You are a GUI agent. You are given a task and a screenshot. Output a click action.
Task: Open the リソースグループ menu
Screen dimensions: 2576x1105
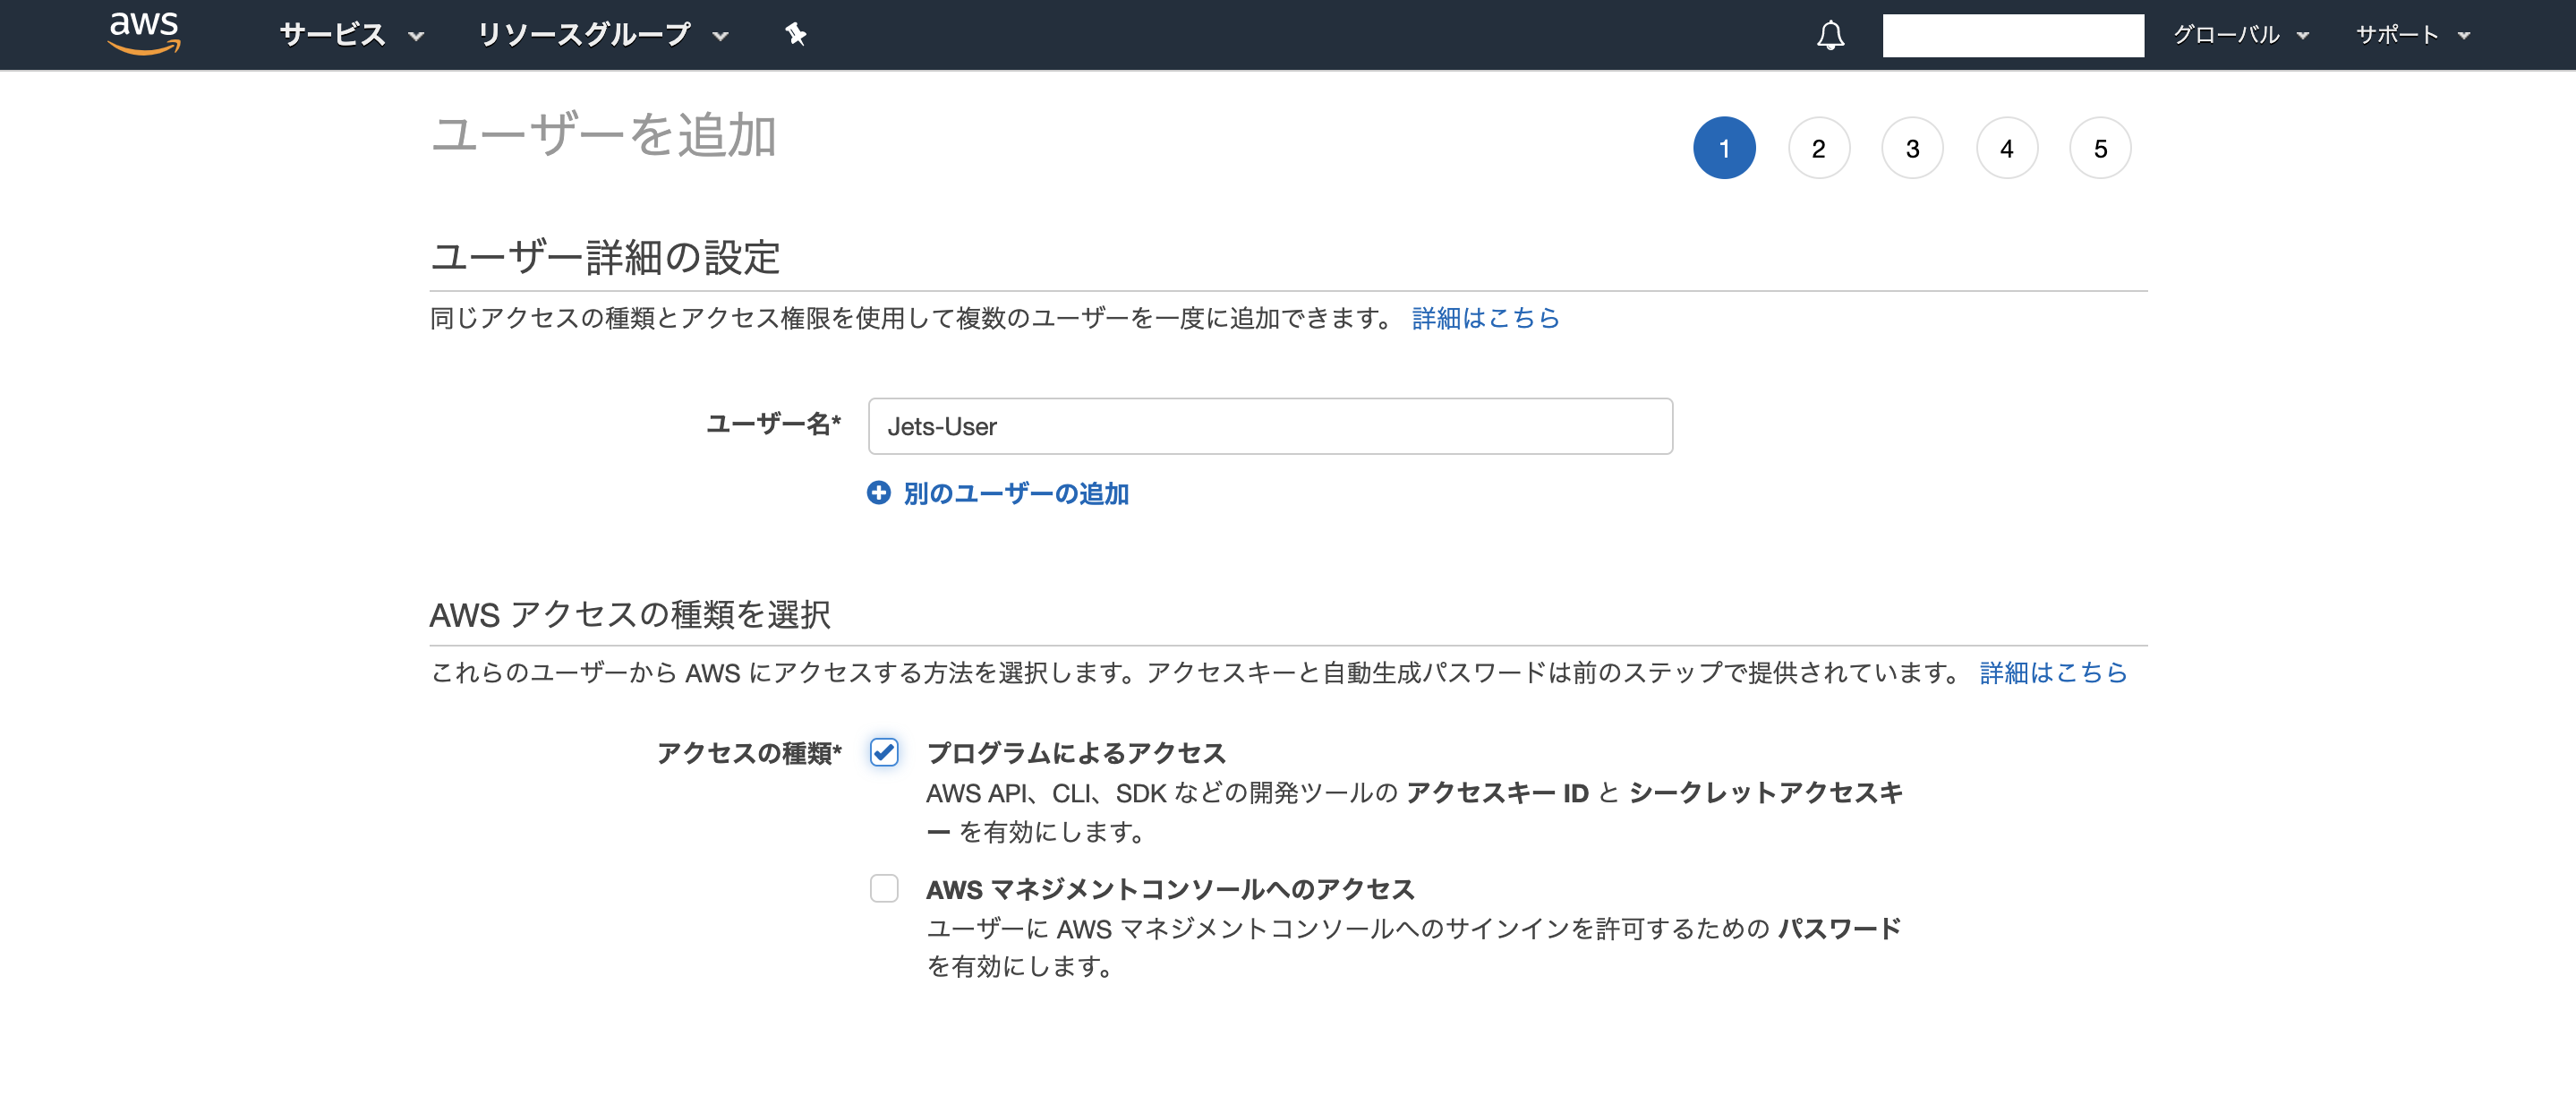603,35
